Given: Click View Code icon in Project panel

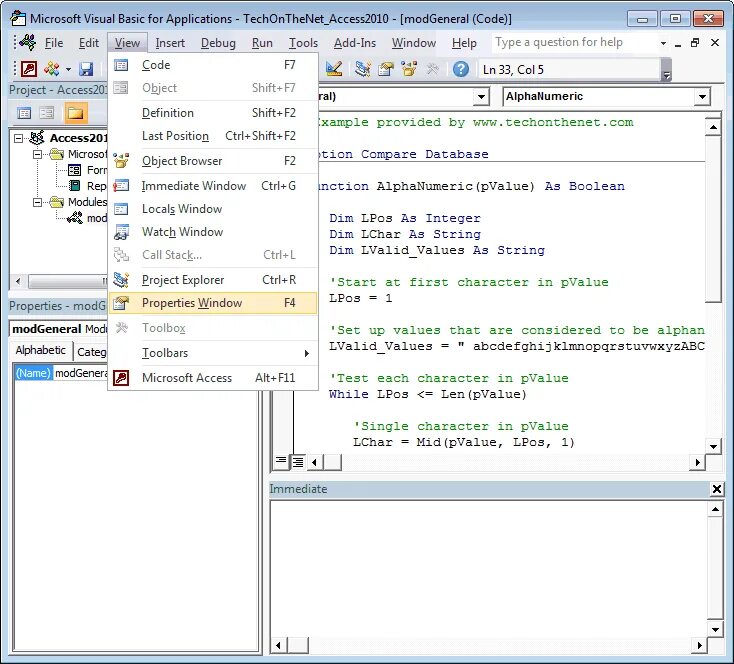Looking at the screenshot, I should (24, 113).
